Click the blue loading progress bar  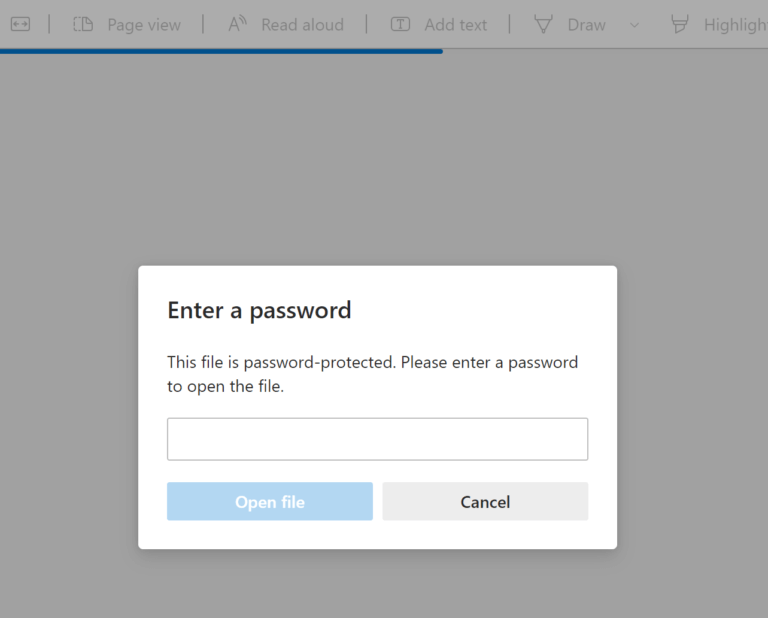click(x=220, y=51)
